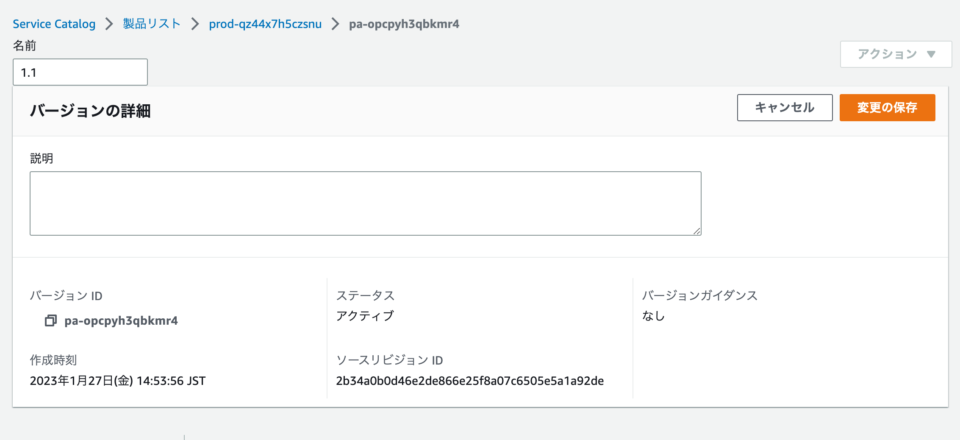This screenshot has width=960, height=440.
Task: Click the chevron after Service Catalog breadcrumb
Action: 109,24
